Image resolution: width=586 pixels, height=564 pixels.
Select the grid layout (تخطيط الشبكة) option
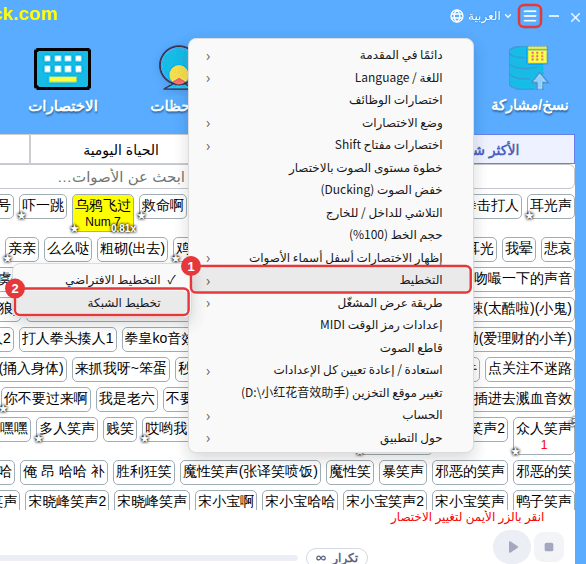tap(102, 302)
